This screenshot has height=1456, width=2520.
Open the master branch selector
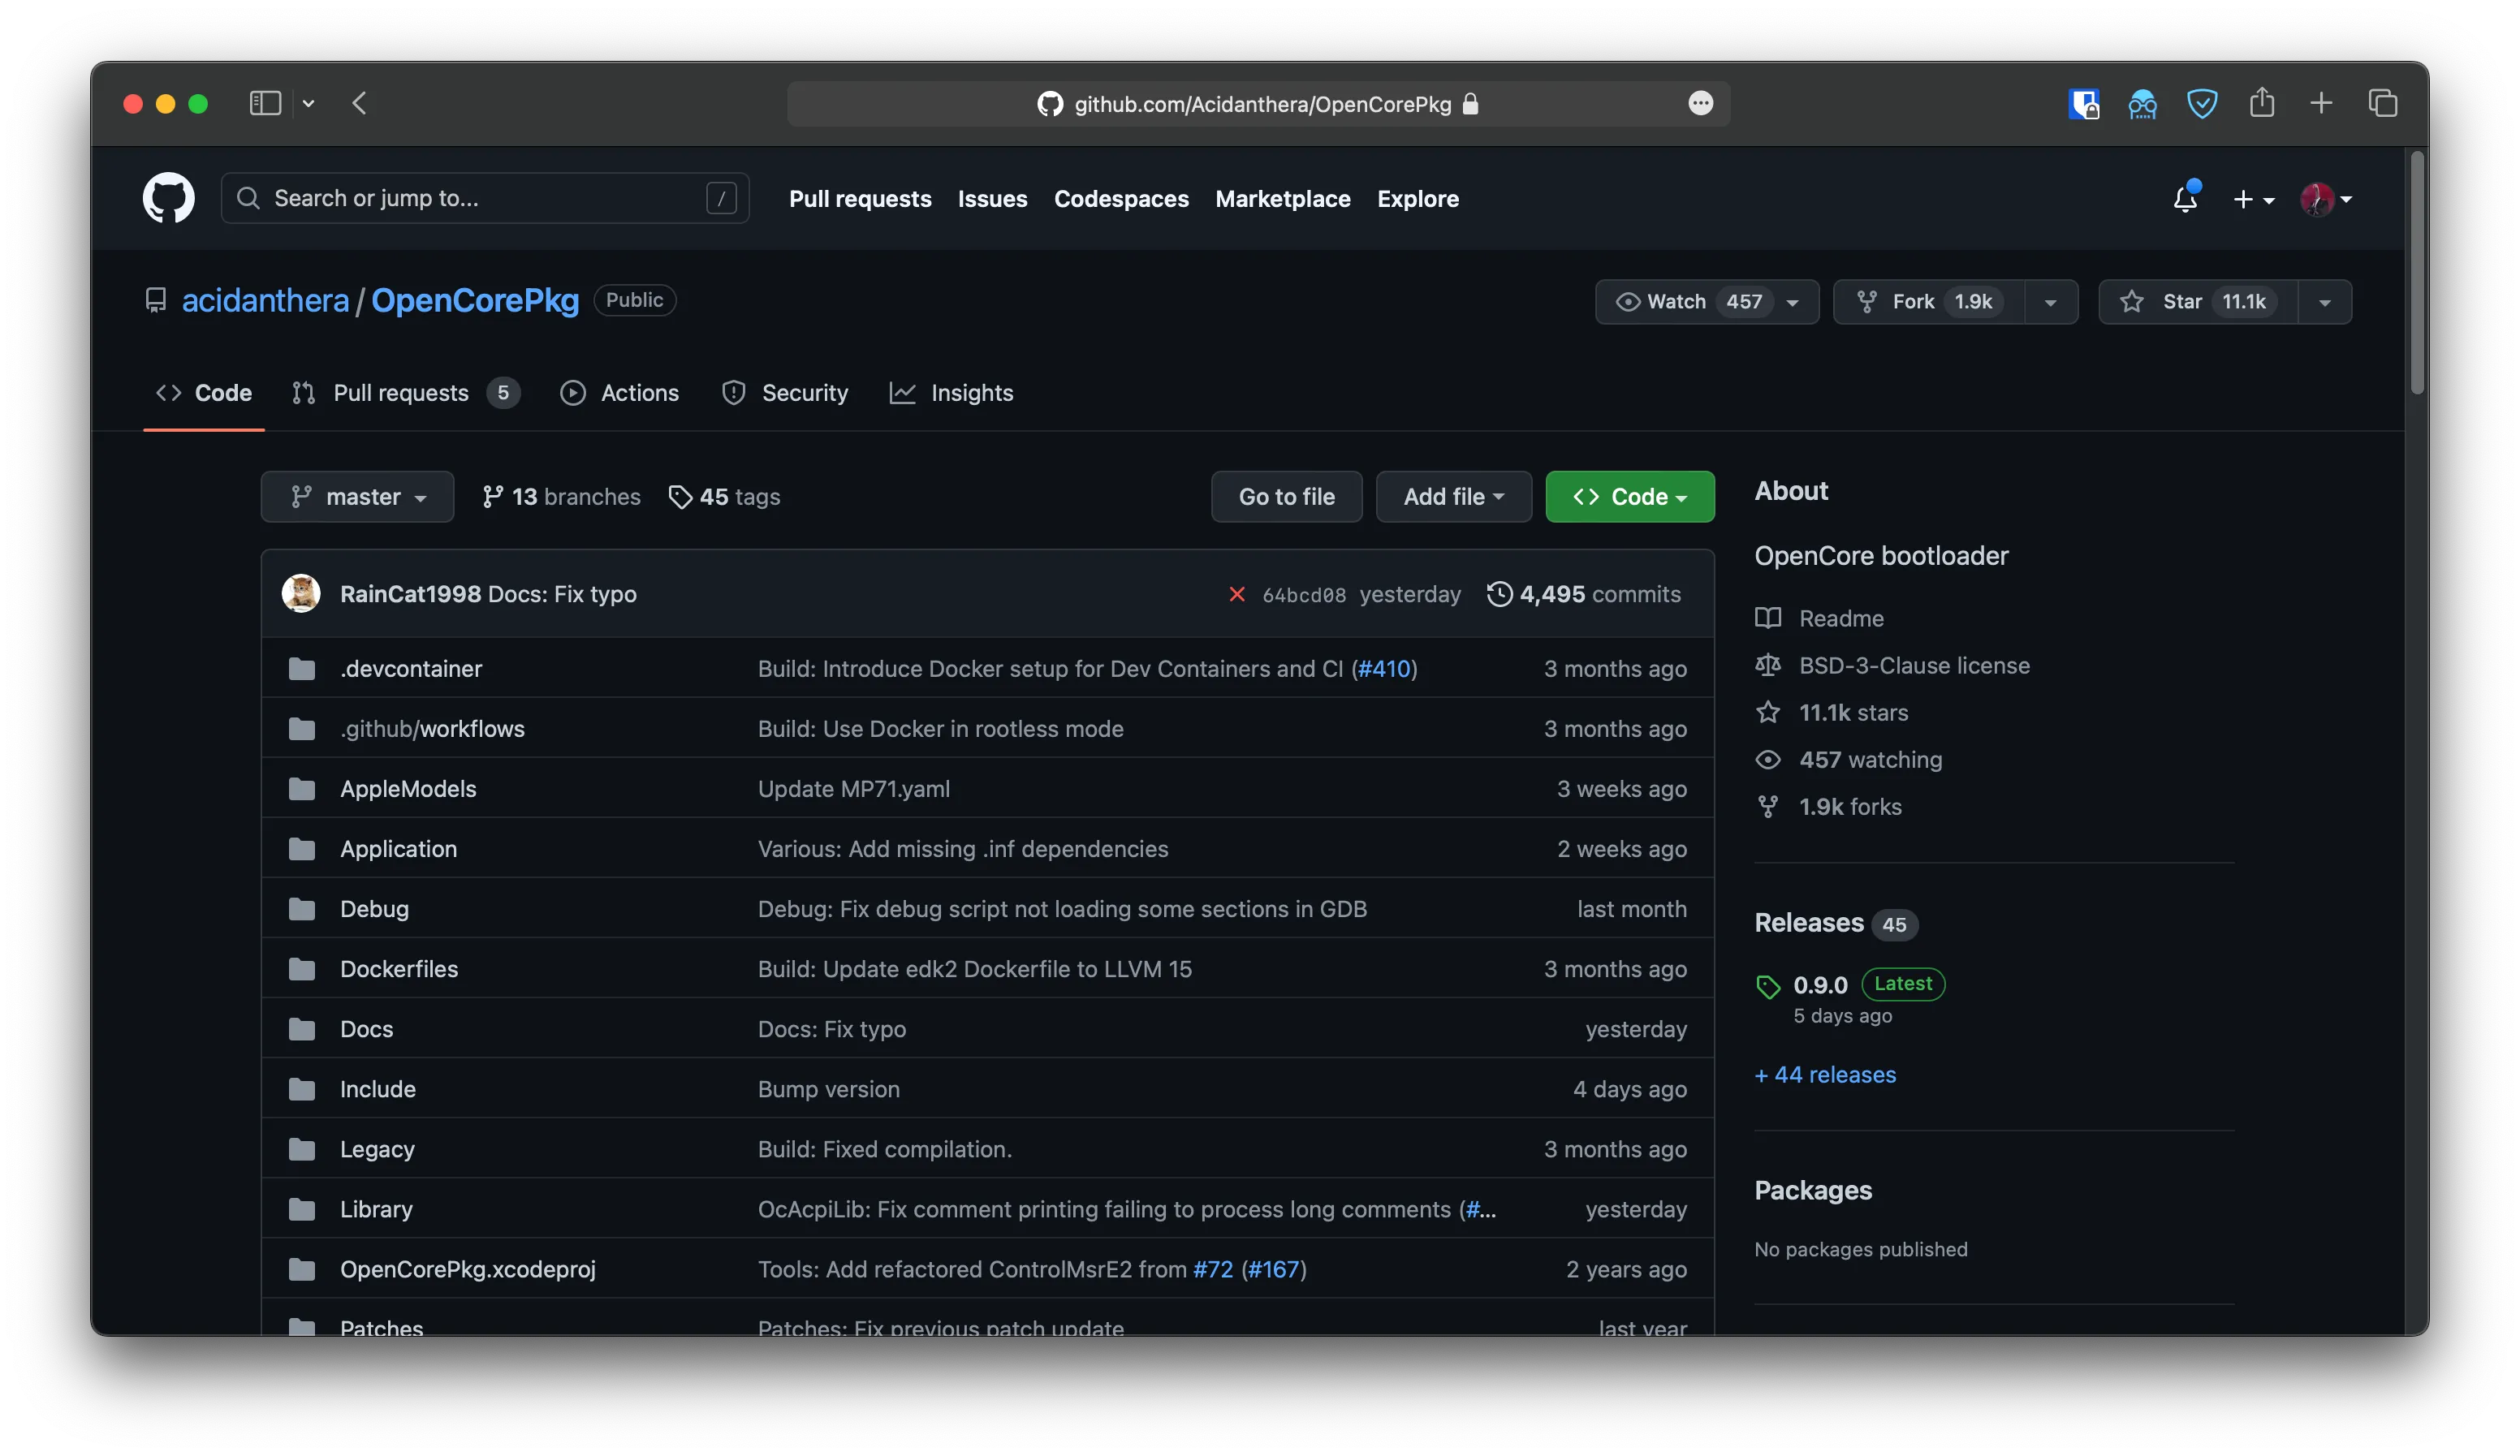pos(357,497)
